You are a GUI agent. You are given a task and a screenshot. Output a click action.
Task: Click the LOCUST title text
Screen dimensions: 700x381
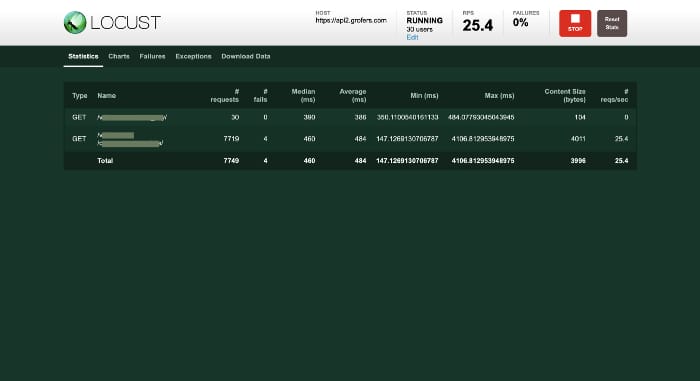pos(125,23)
